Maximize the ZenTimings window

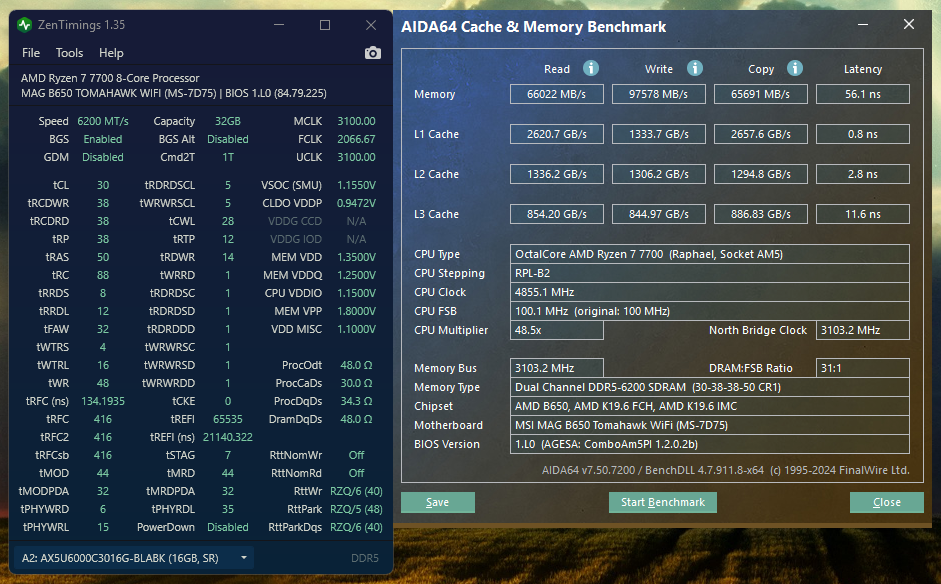point(325,25)
